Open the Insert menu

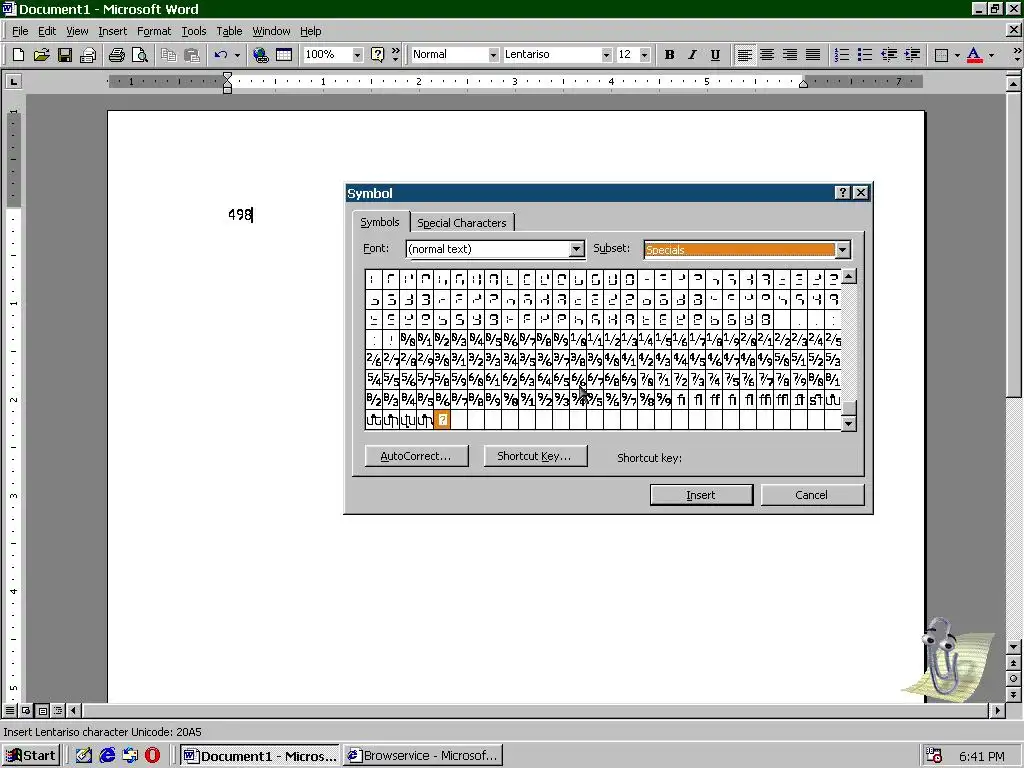(x=112, y=31)
